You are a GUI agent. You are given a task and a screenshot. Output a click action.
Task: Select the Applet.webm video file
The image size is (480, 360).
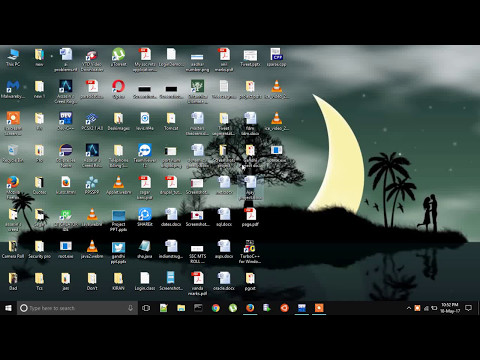(x=118, y=185)
